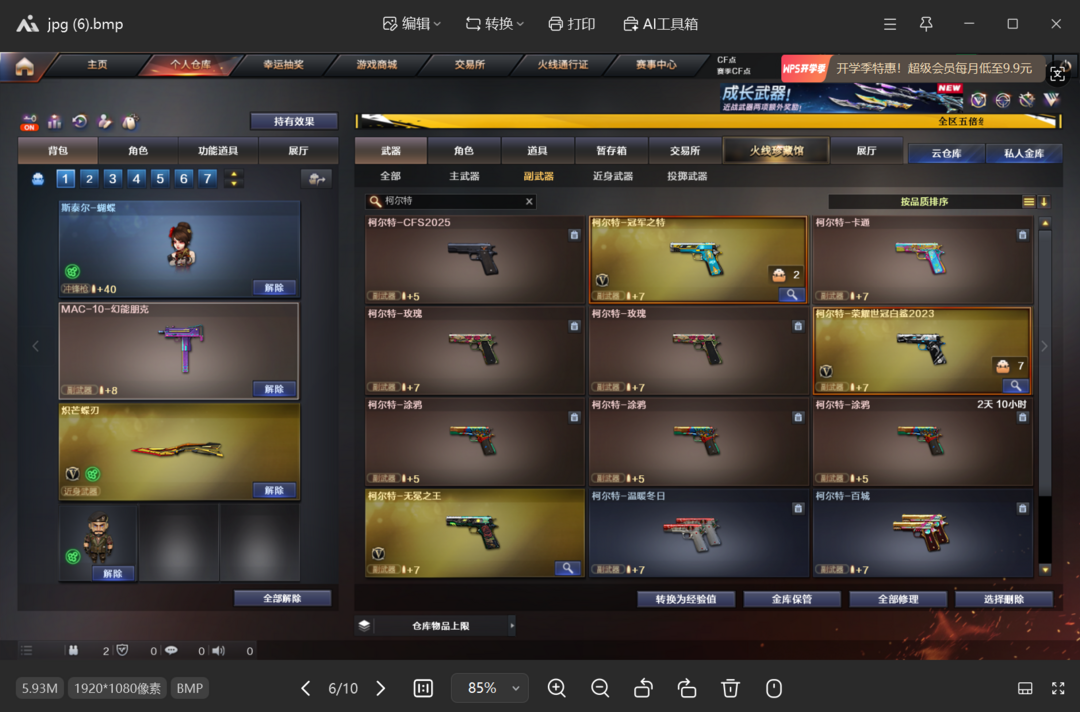Click the blue backpack preset icon

pyautogui.click(x=38, y=179)
